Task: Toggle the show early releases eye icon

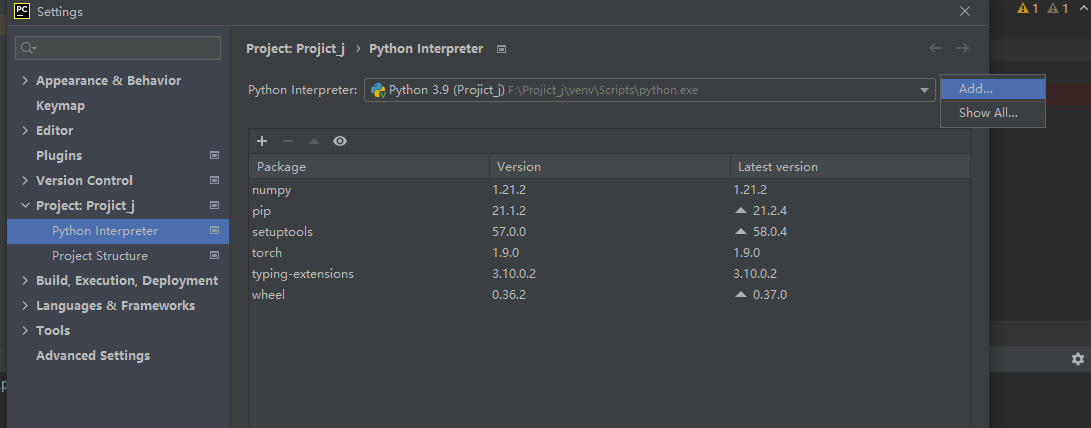Action: 340,141
